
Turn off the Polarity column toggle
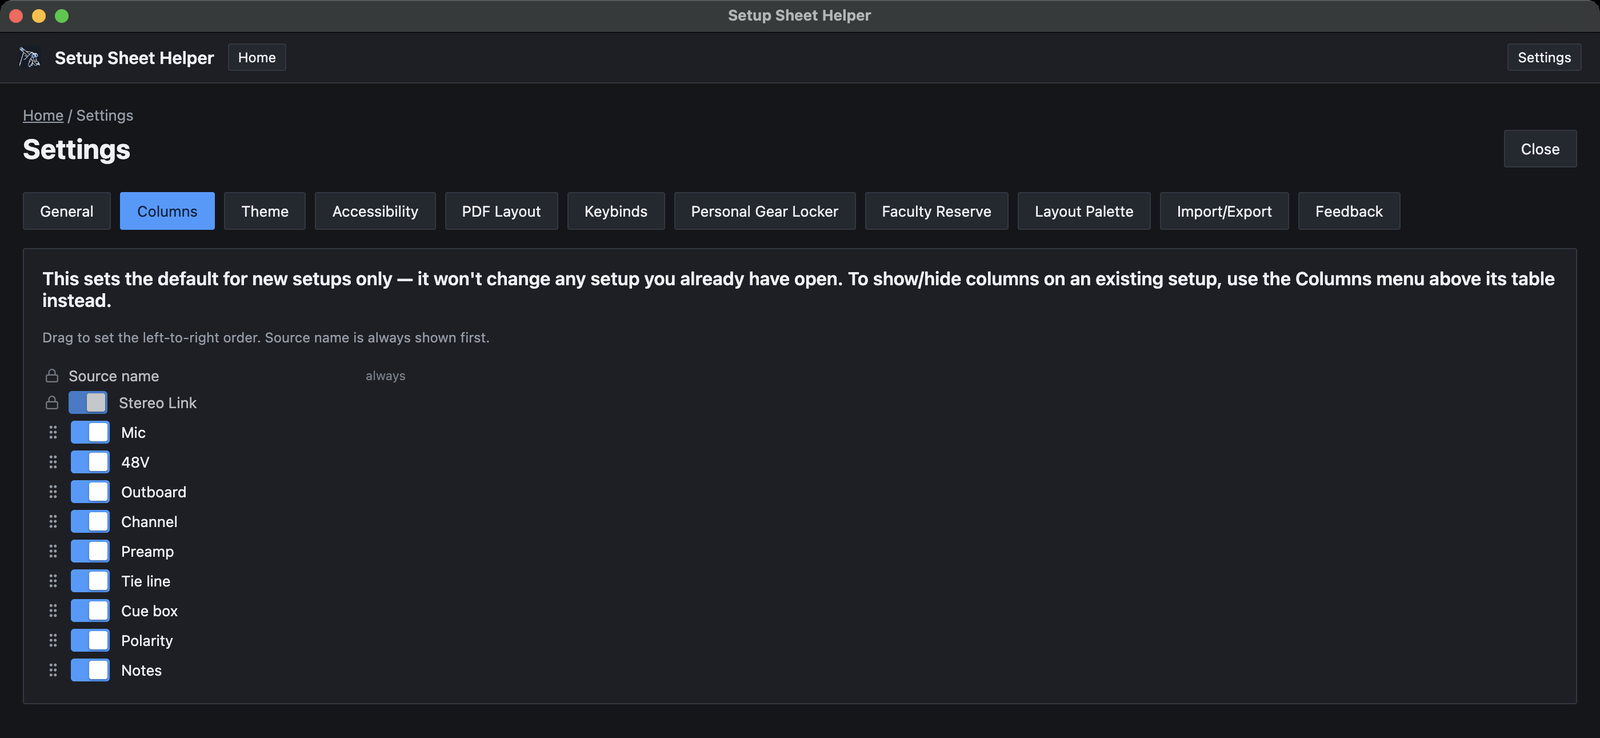point(90,640)
